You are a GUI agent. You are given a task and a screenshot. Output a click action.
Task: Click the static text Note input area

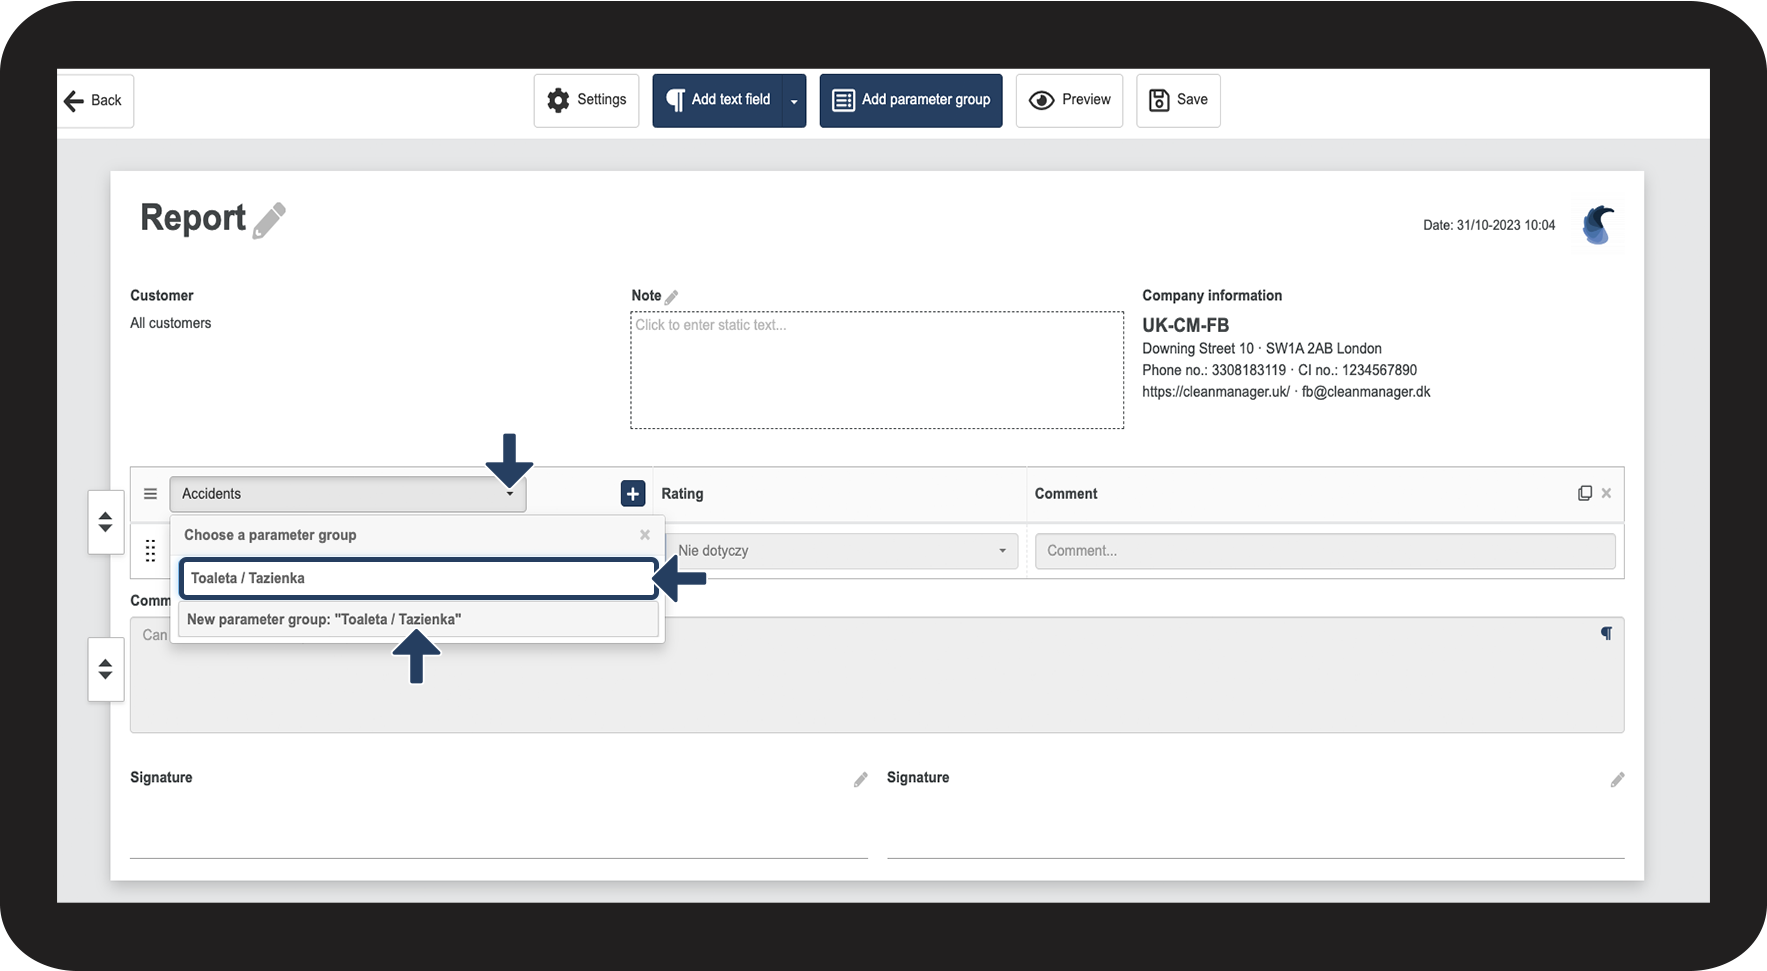point(876,370)
